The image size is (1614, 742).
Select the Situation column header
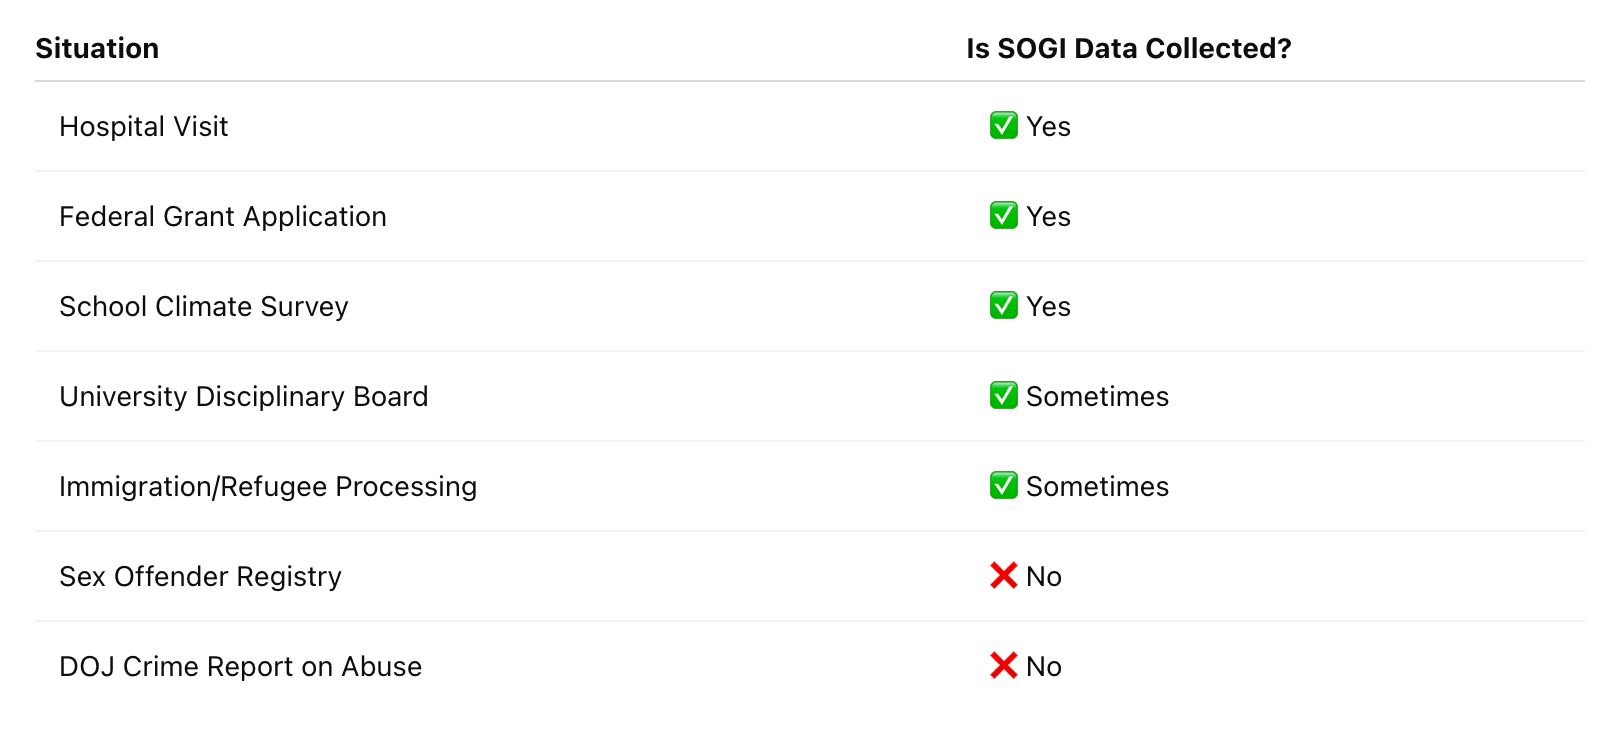97,48
